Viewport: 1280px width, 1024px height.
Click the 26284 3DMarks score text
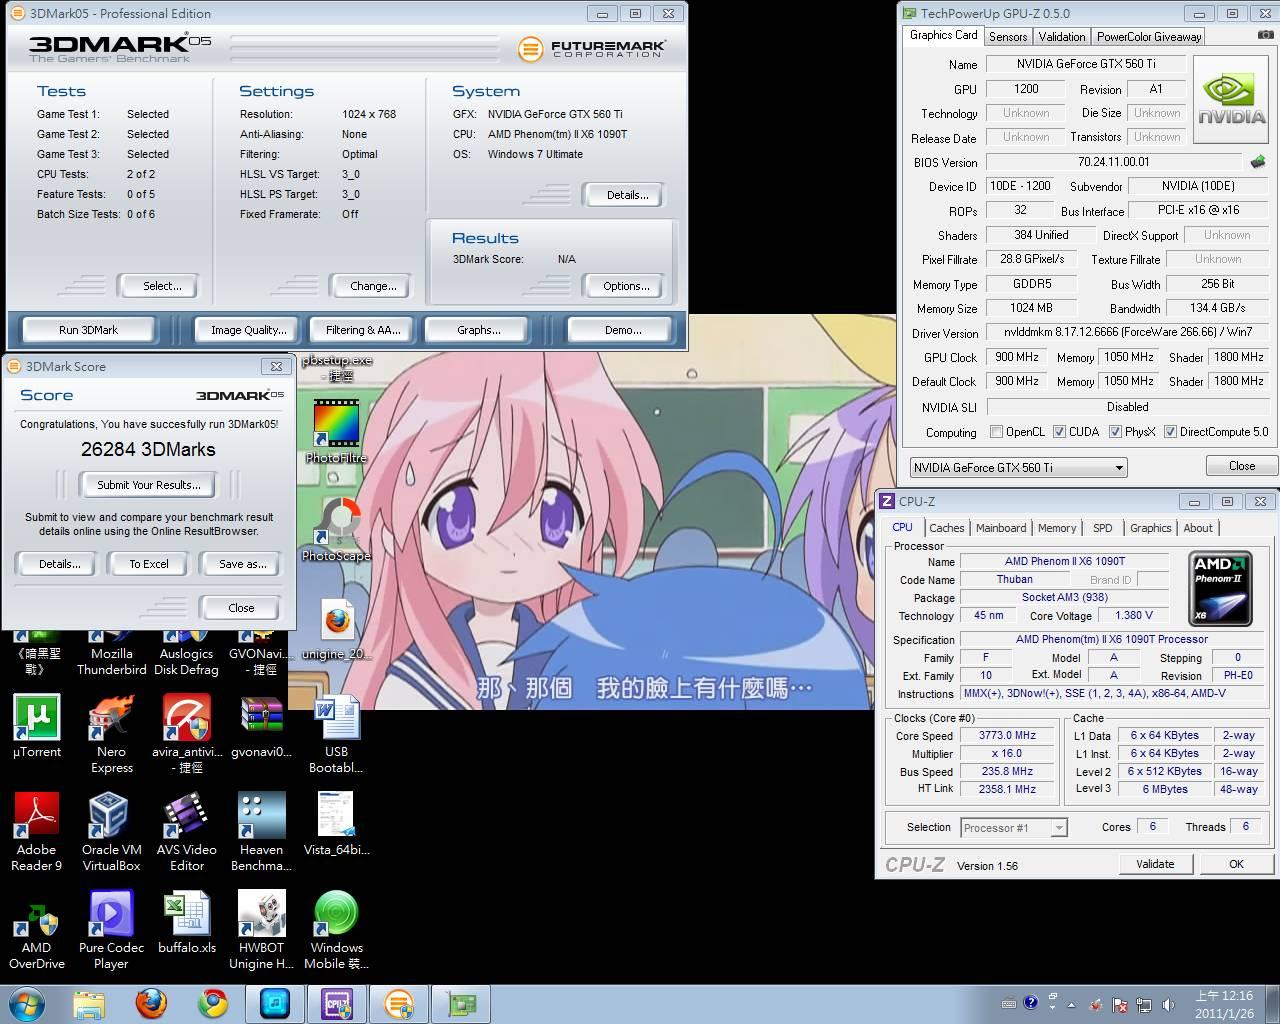(148, 450)
